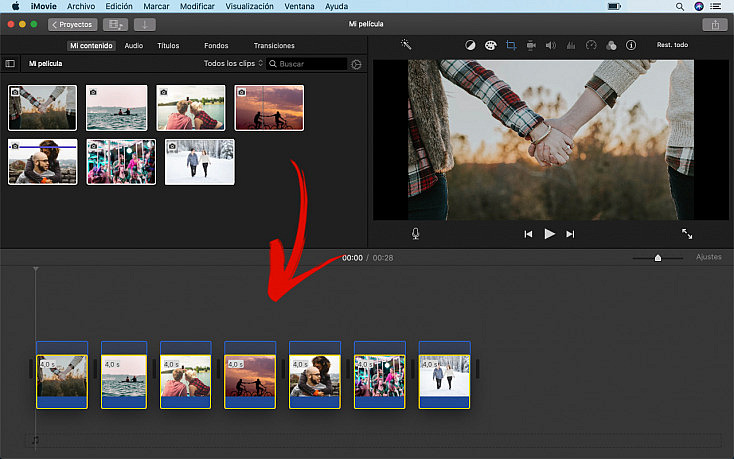This screenshot has height=459, width=734.
Task: Open the color correction palette tool
Action: click(490, 45)
